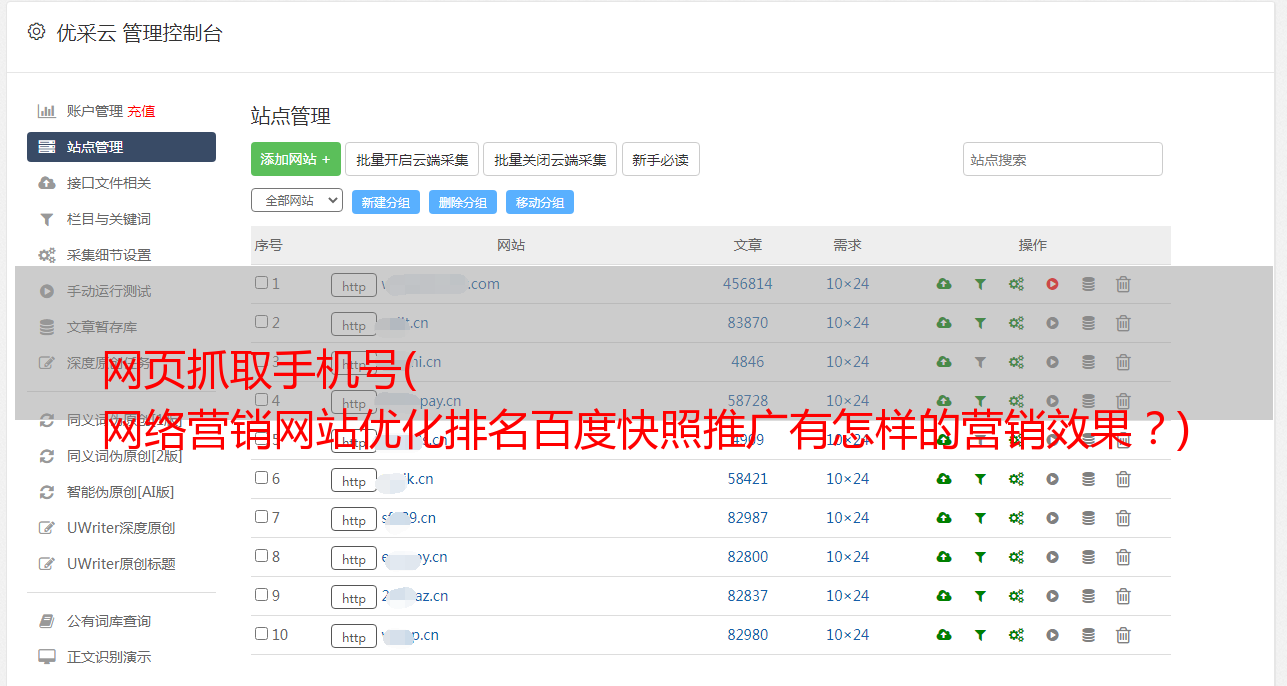This screenshot has height=686, width=1287.
Task: Open gears settings icon in row 9
Action: [x=1016, y=596]
